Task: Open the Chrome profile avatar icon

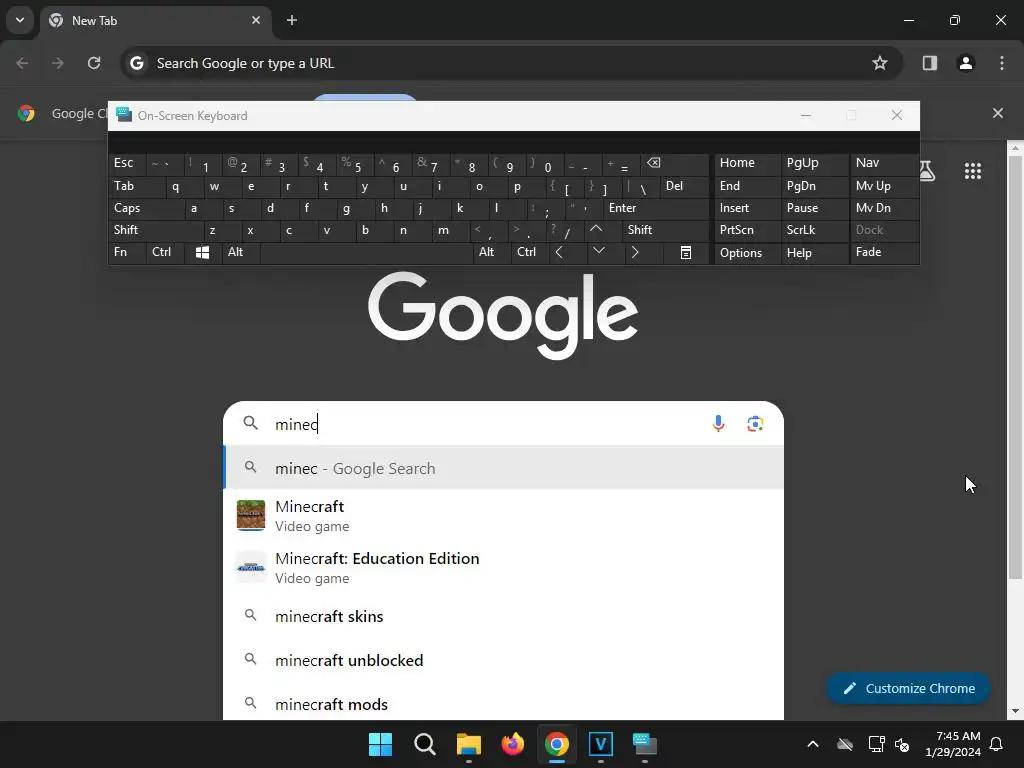Action: tap(965, 63)
